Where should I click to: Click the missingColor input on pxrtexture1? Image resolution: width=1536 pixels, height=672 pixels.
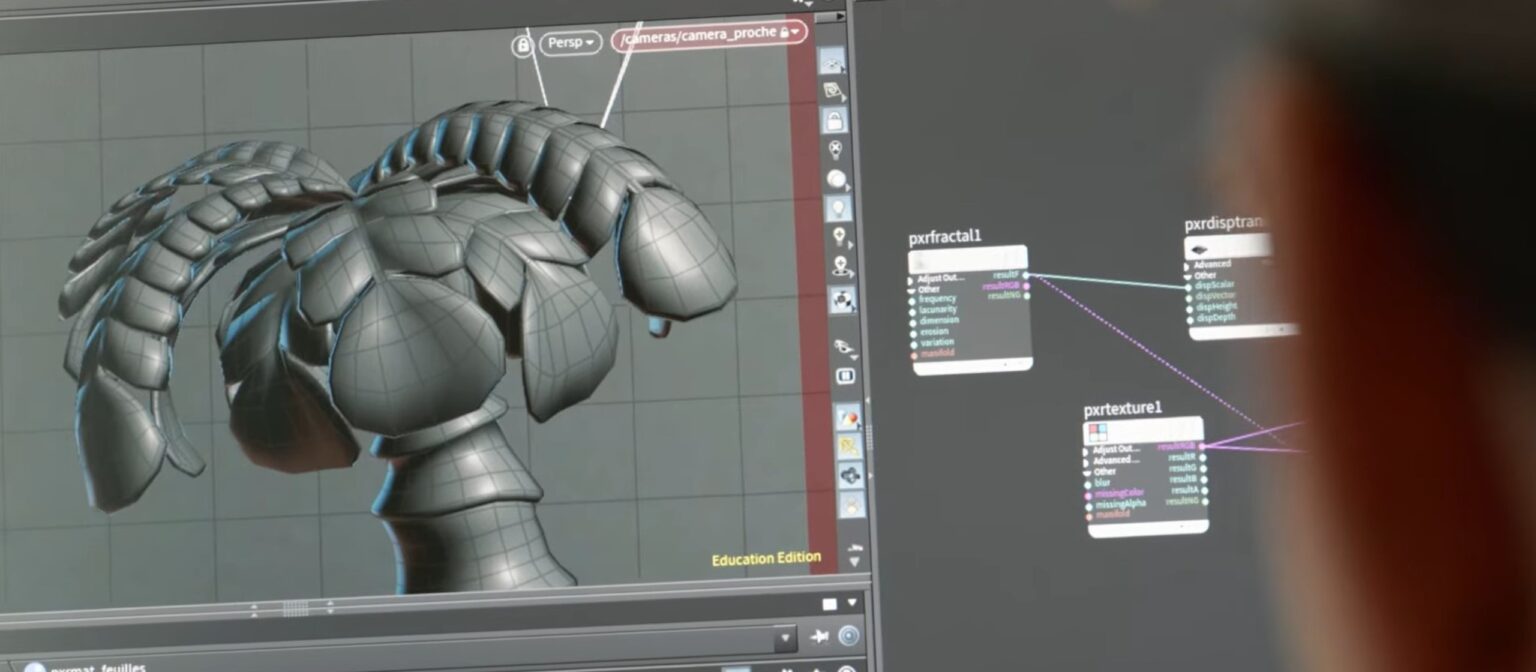pos(1089,494)
